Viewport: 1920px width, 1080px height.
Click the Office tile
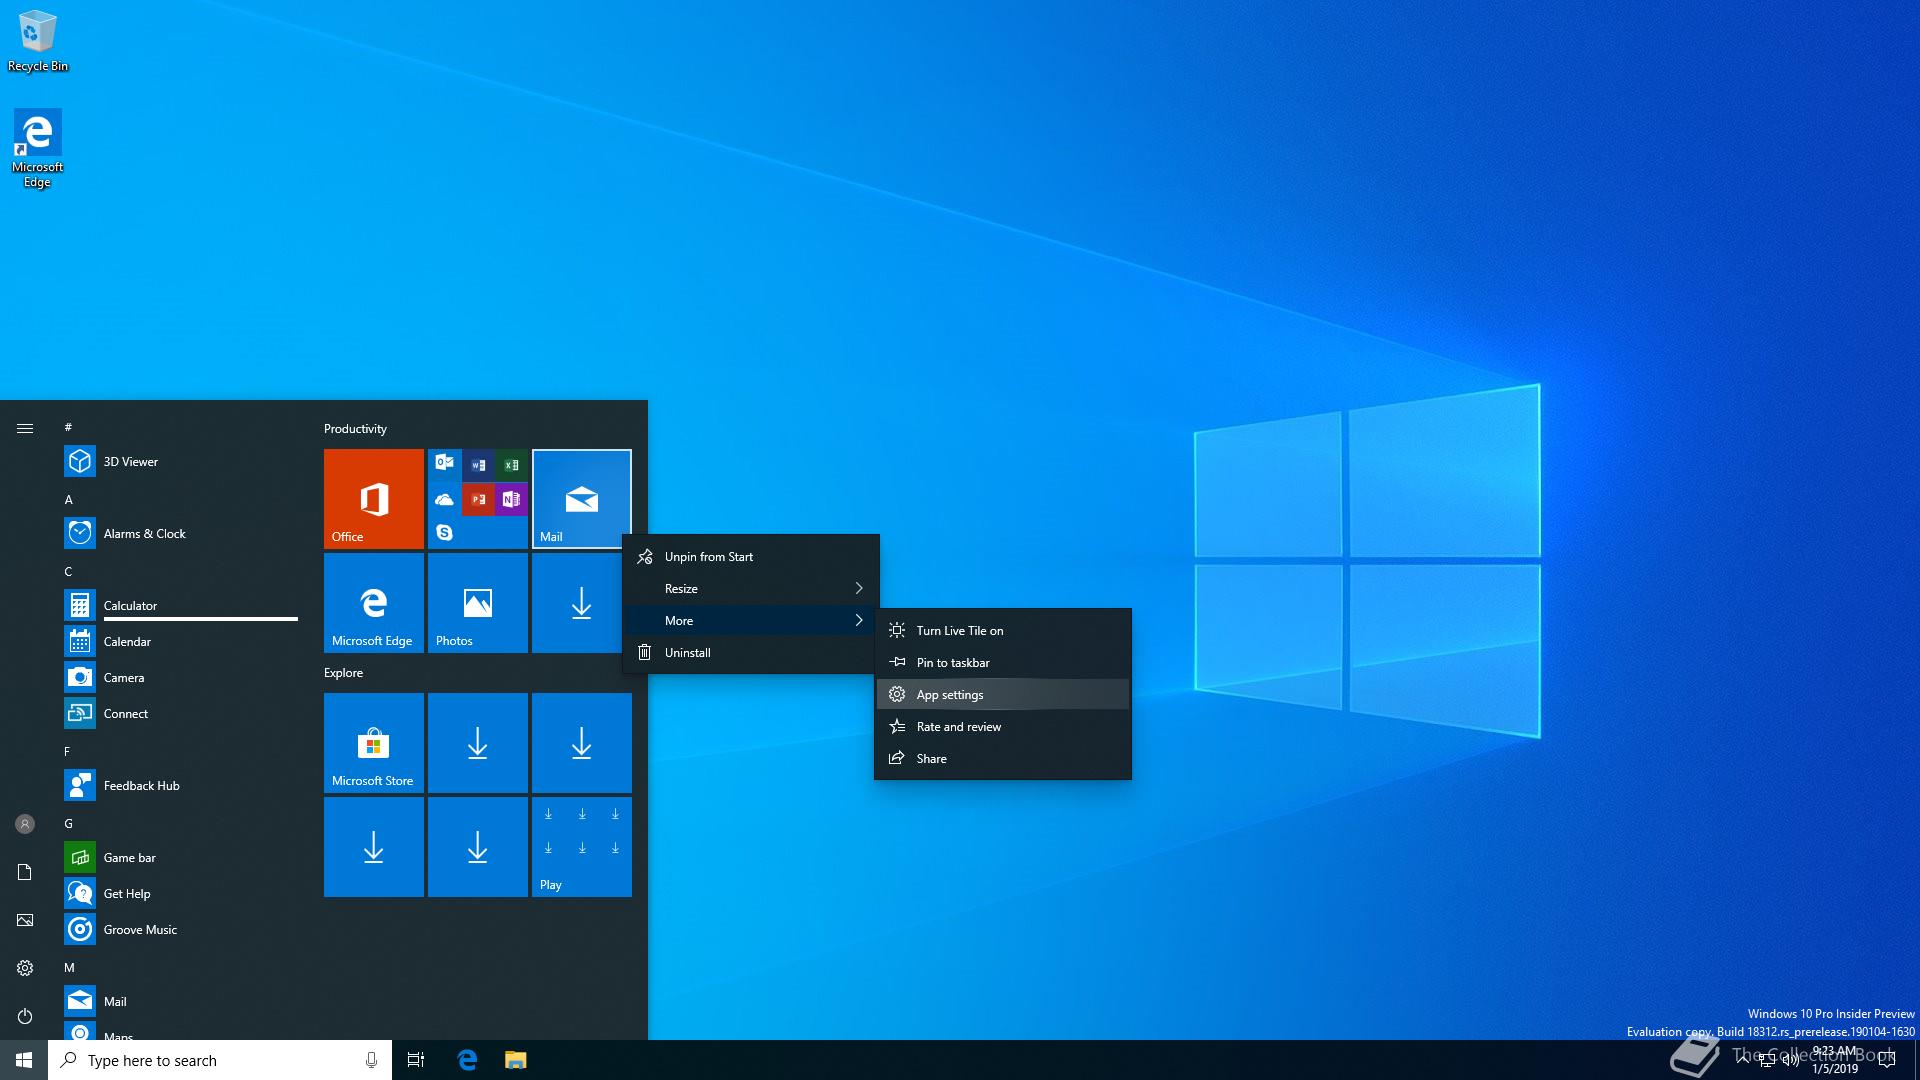(374, 499)
